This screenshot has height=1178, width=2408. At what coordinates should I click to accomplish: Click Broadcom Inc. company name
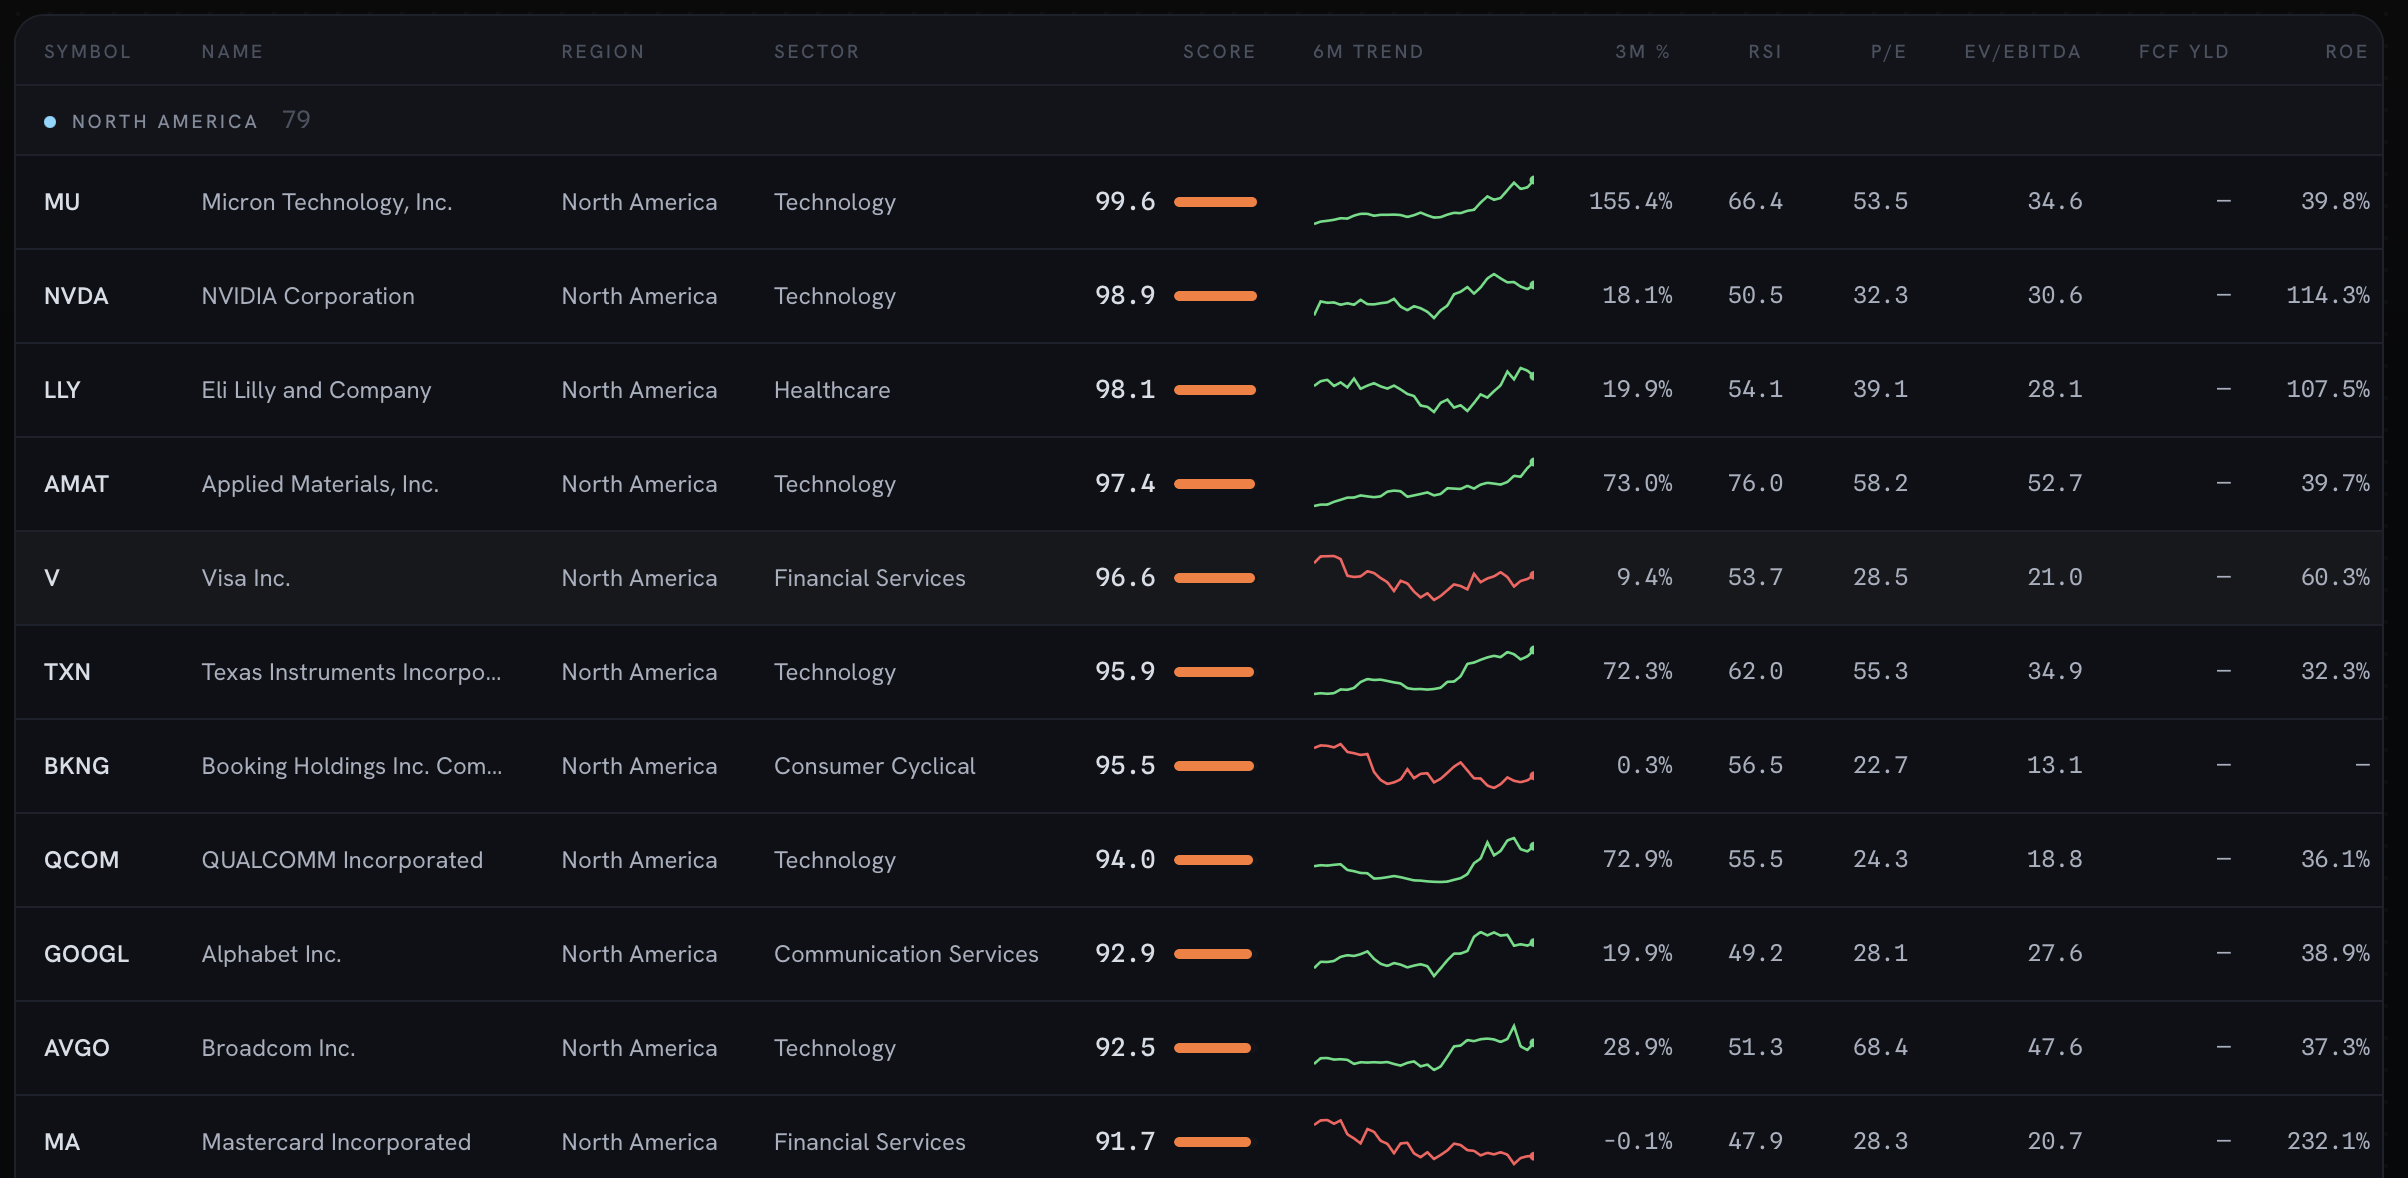coord(278,1048)
